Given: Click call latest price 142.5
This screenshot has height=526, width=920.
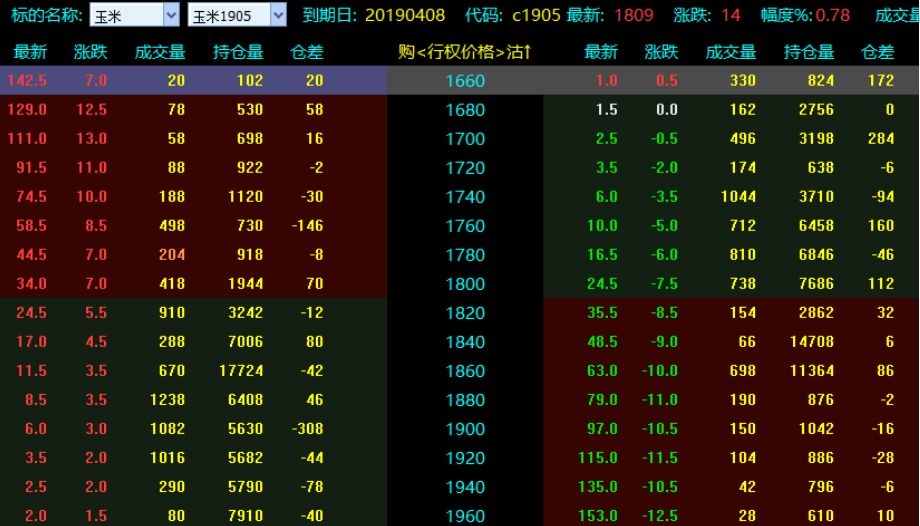Looking at the screenshot, I should (27, 81).
